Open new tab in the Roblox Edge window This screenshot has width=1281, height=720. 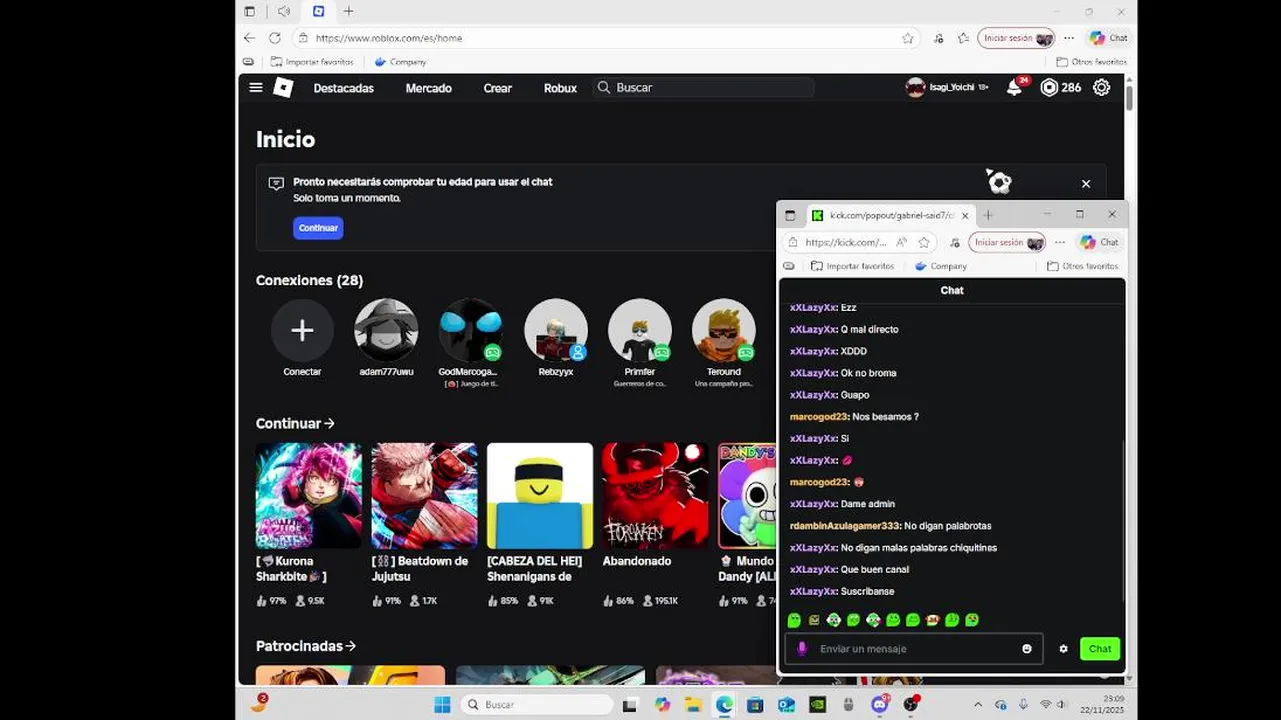click(x=348, y=11)
